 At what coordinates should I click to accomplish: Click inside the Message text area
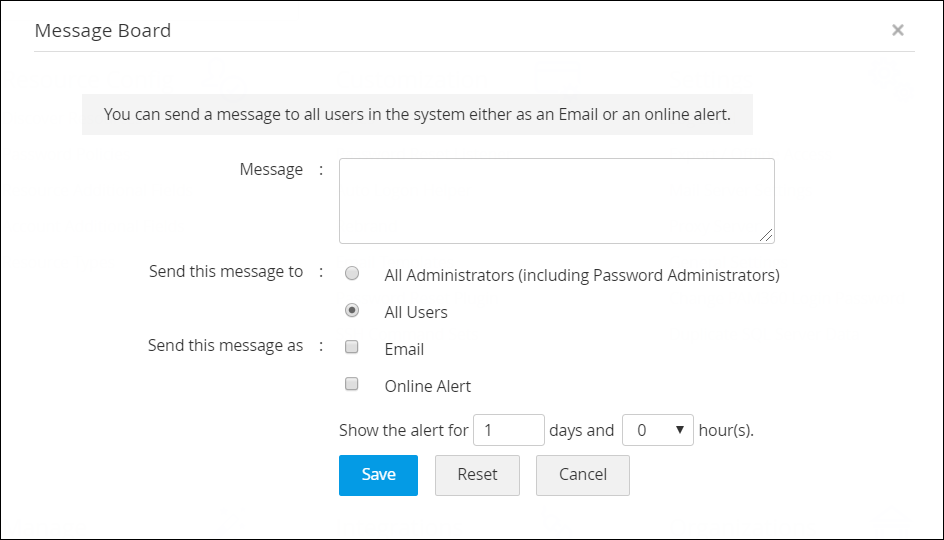[556, 200]
